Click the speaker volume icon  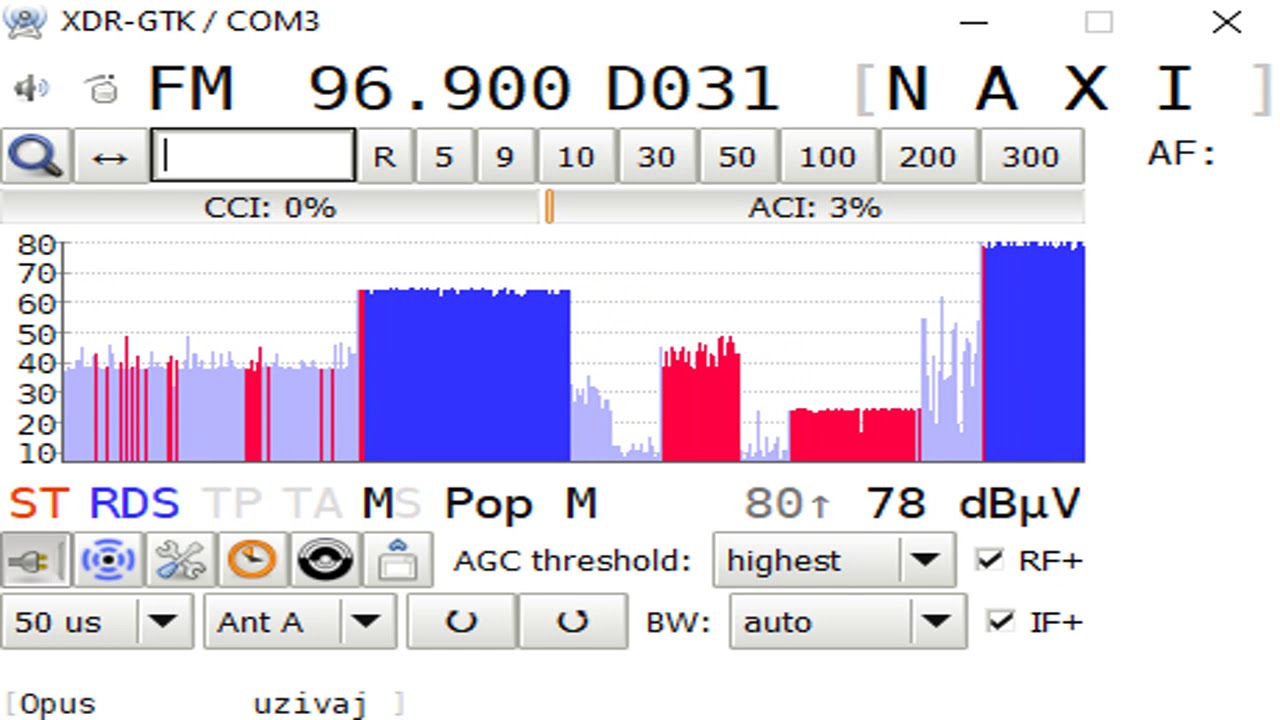[x=31, y=89]
